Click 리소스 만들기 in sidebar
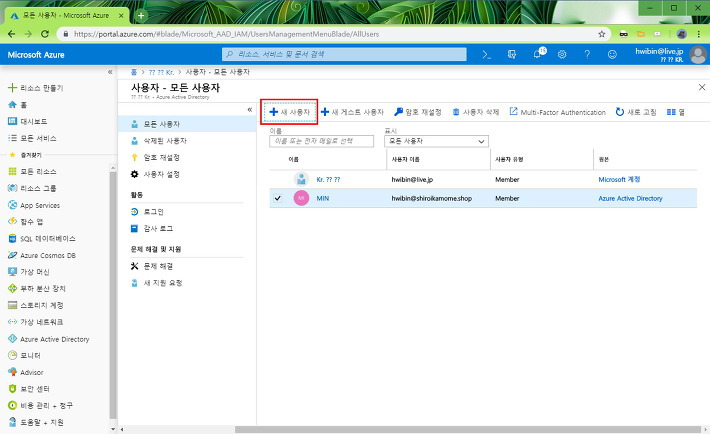 36,88
